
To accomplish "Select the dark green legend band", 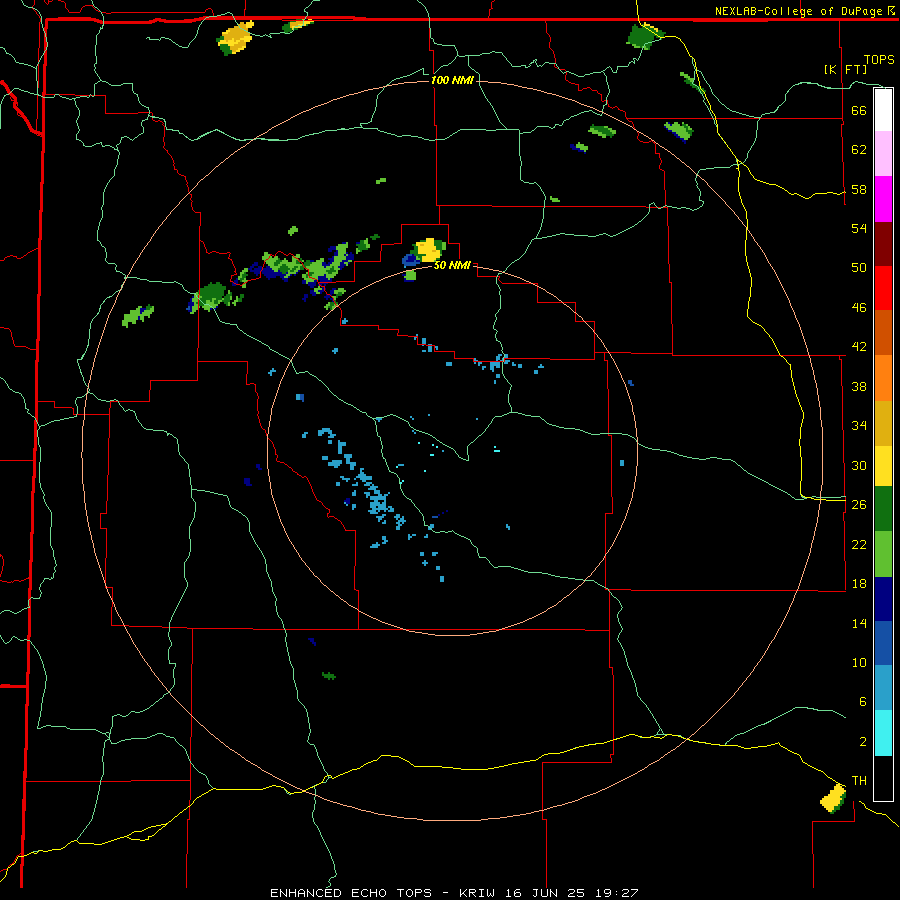I will click(x=883, y=509).
